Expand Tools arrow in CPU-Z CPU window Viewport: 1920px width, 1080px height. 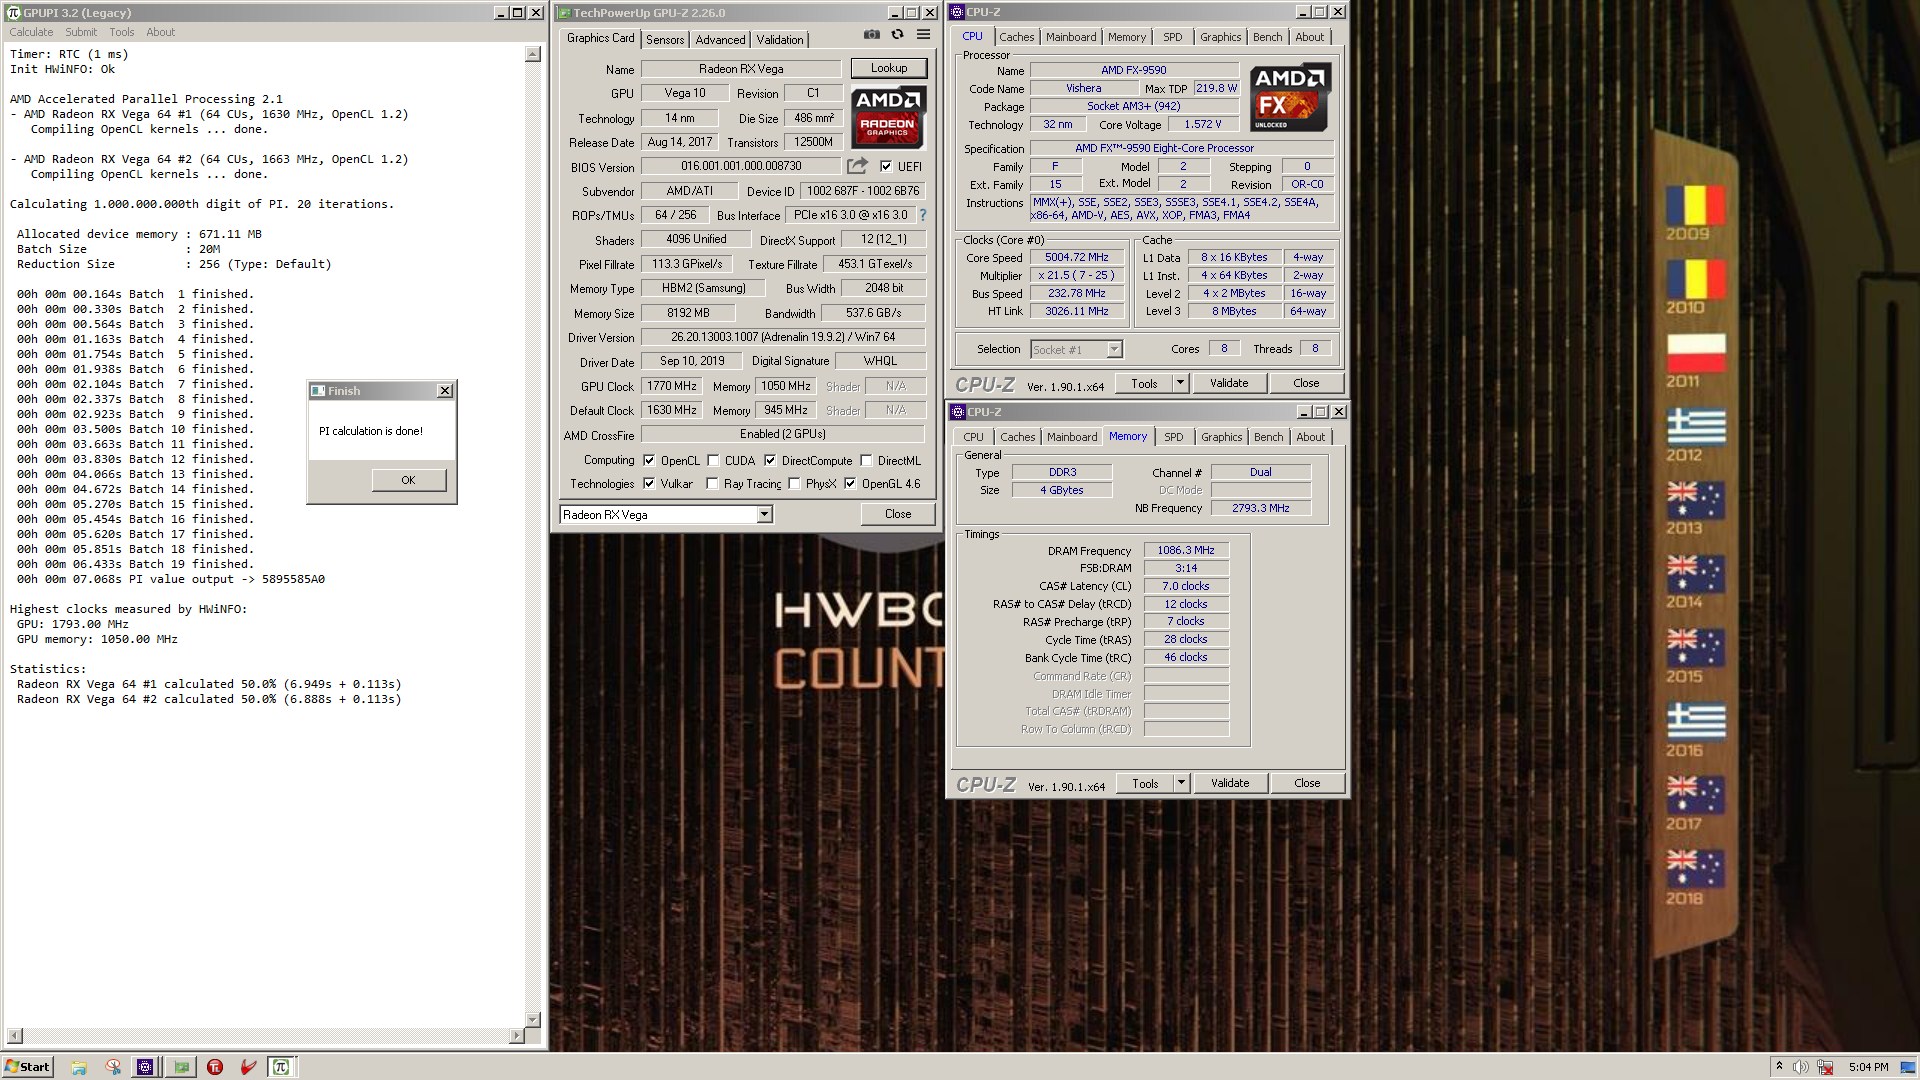[1180, 383]
